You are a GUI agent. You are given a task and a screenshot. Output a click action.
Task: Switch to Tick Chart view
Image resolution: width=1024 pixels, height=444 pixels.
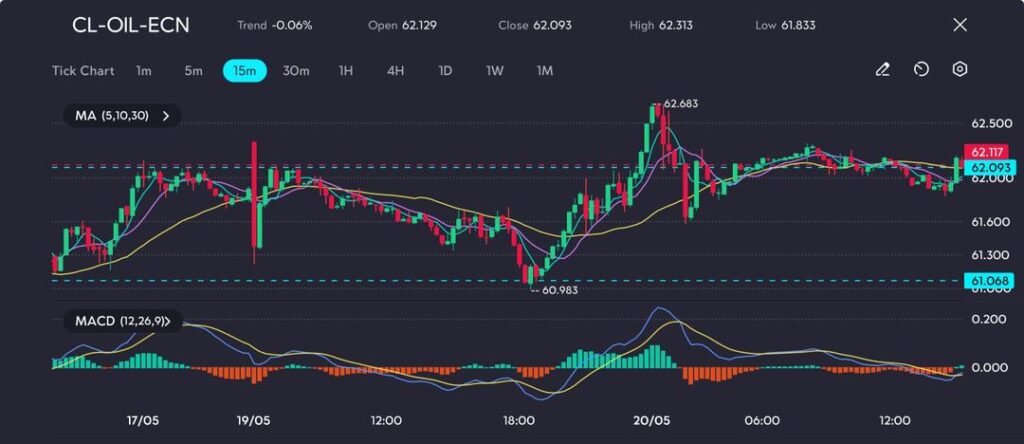coord(83,71)
